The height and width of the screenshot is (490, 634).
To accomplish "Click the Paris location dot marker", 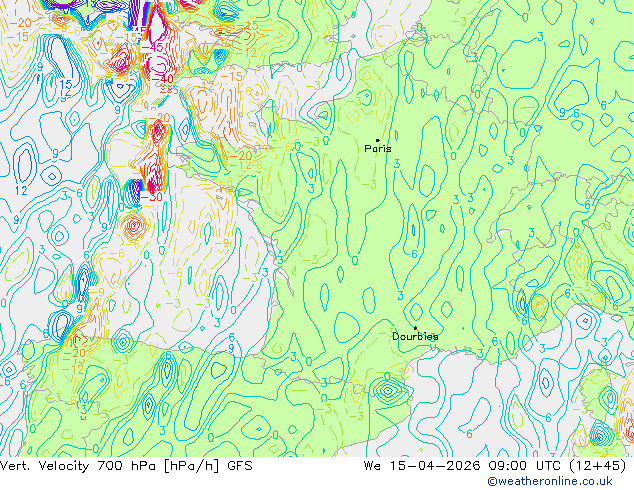I will tap(378, 140).
